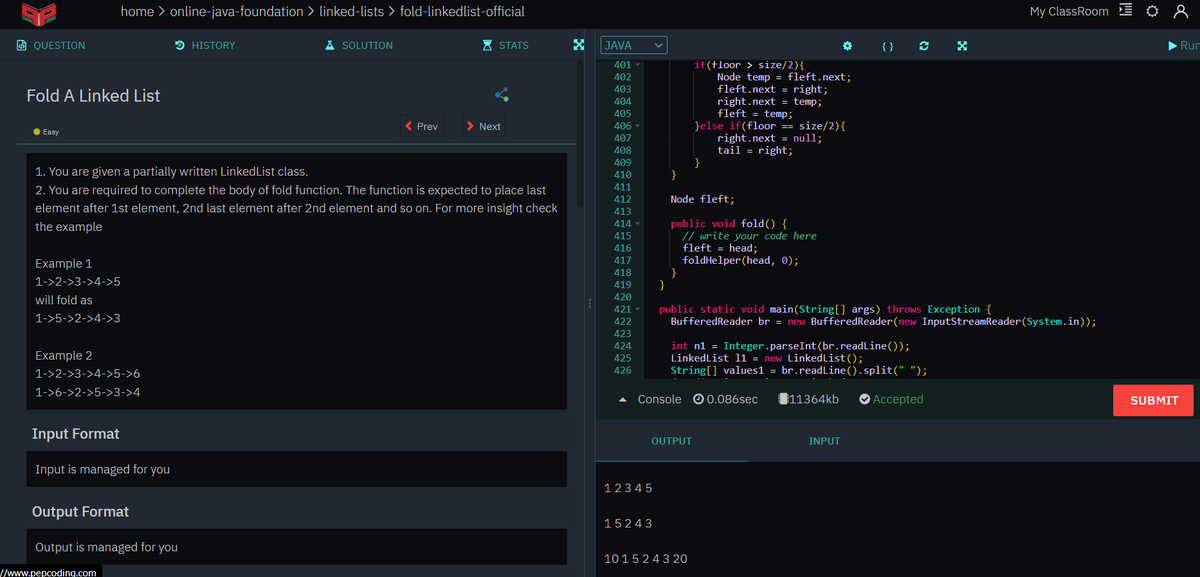Open My ClassRoom link
The image size is (1200, 577).
[x=1069, y=11]
